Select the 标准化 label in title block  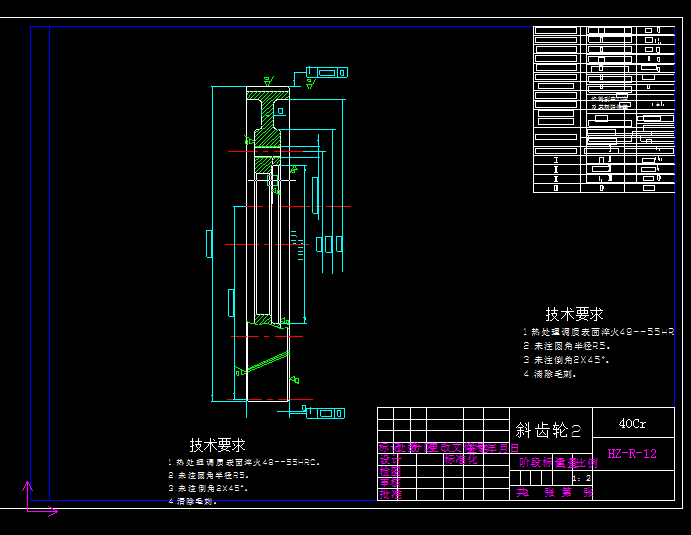[461, 460]
